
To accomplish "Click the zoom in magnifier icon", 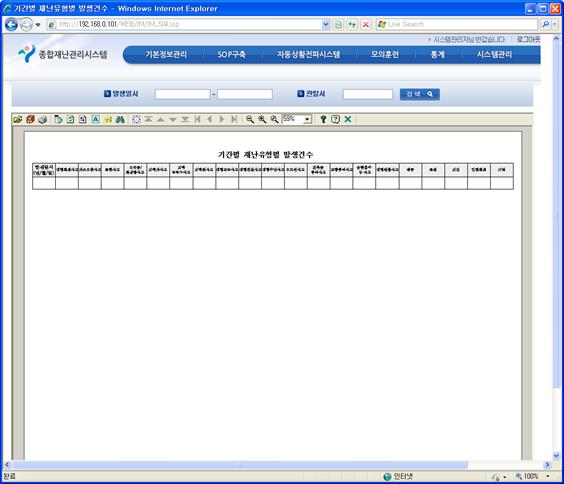I will point(262,119).
